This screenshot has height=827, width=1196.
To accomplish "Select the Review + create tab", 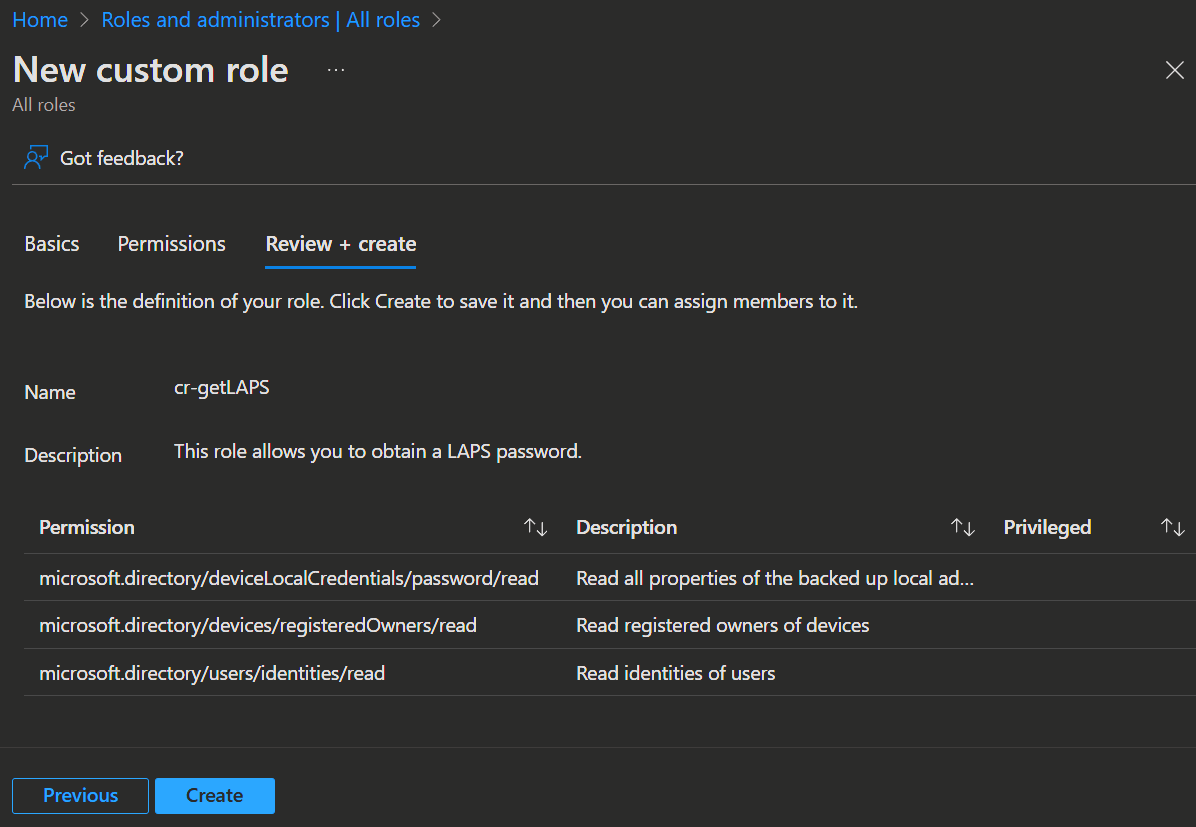I will 341,244.
